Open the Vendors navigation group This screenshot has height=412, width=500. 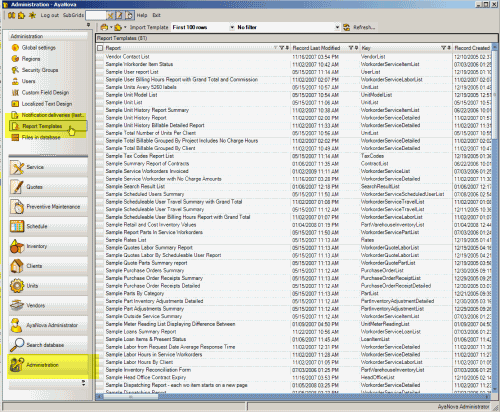tap(48, 305)
